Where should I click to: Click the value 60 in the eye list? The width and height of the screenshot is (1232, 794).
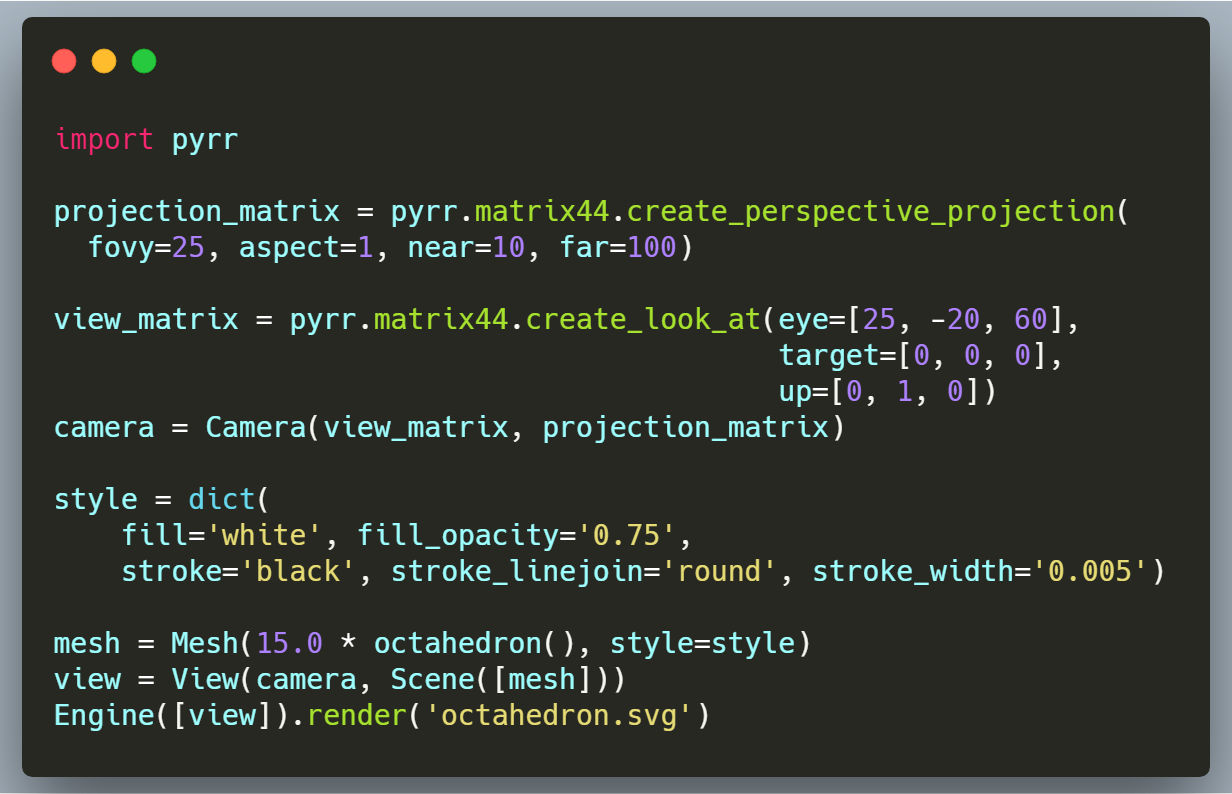(x=1031, y=319)
